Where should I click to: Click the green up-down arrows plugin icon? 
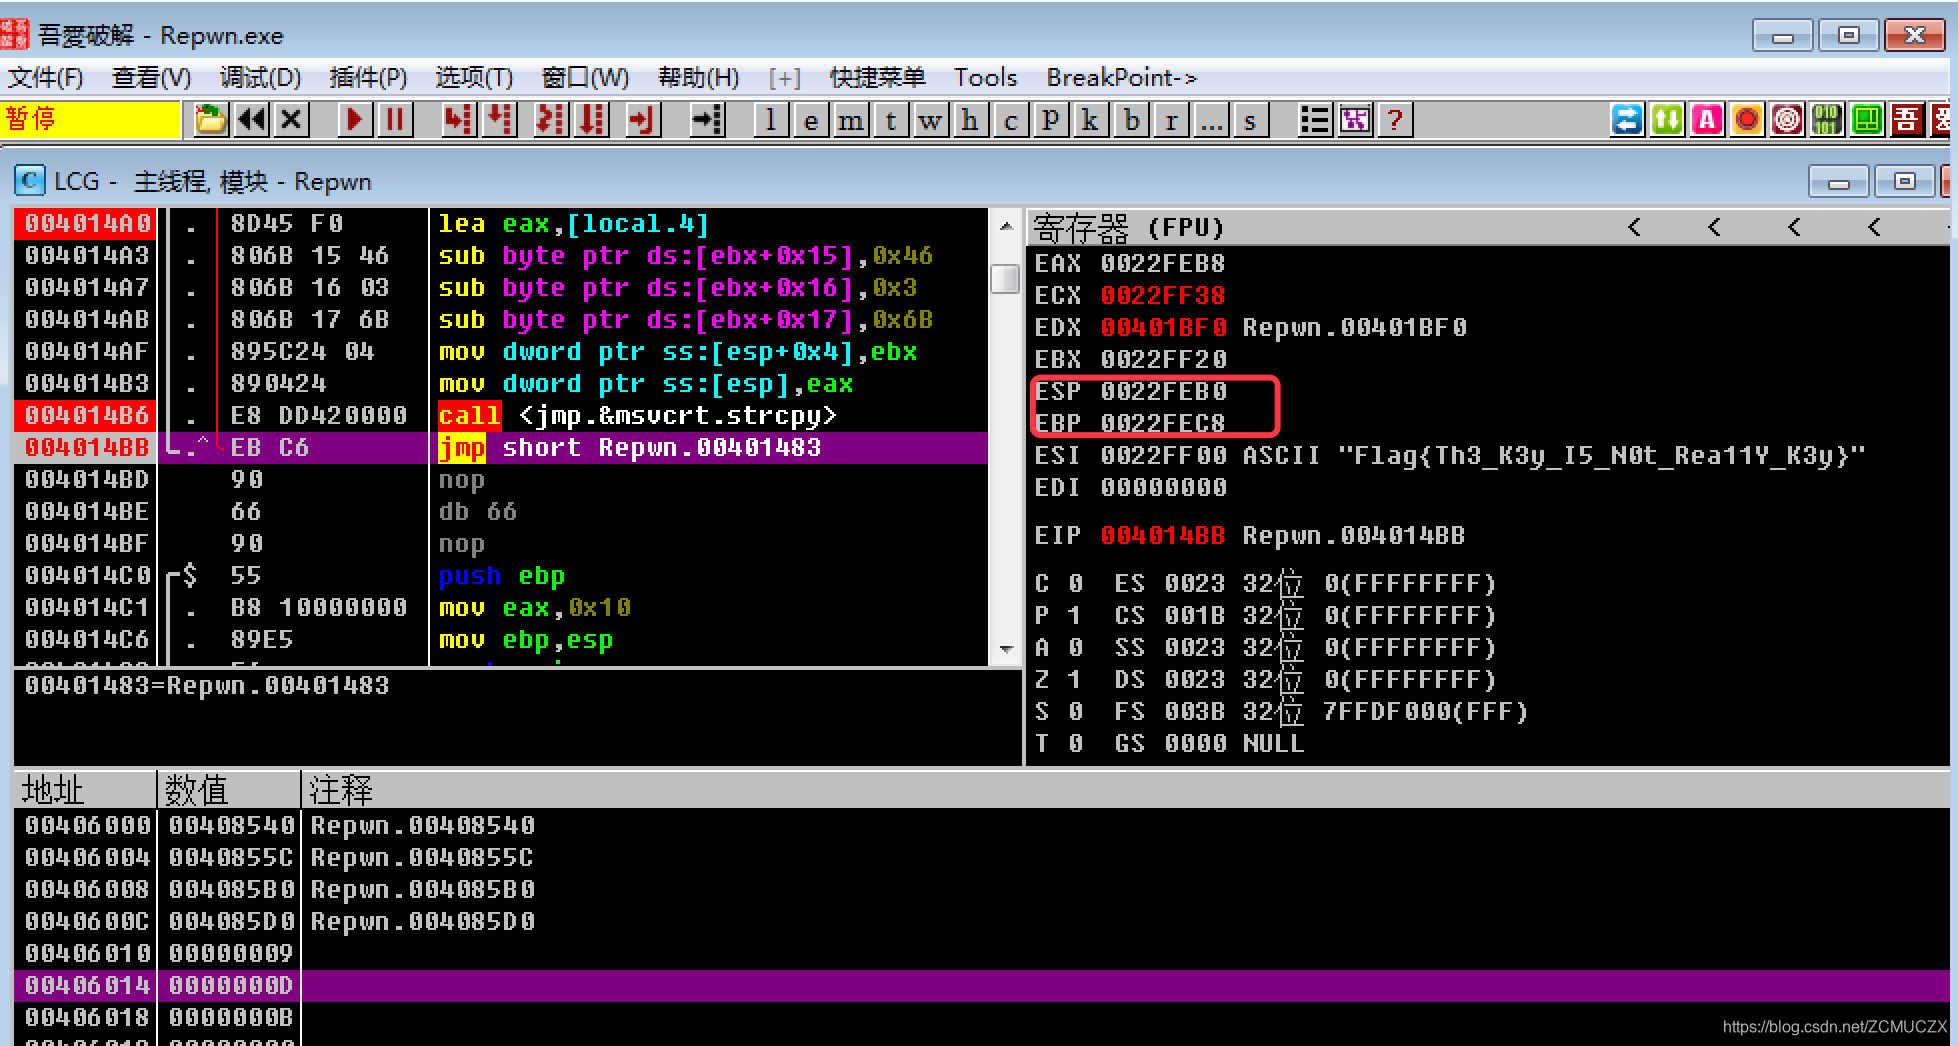(1667, 120)
